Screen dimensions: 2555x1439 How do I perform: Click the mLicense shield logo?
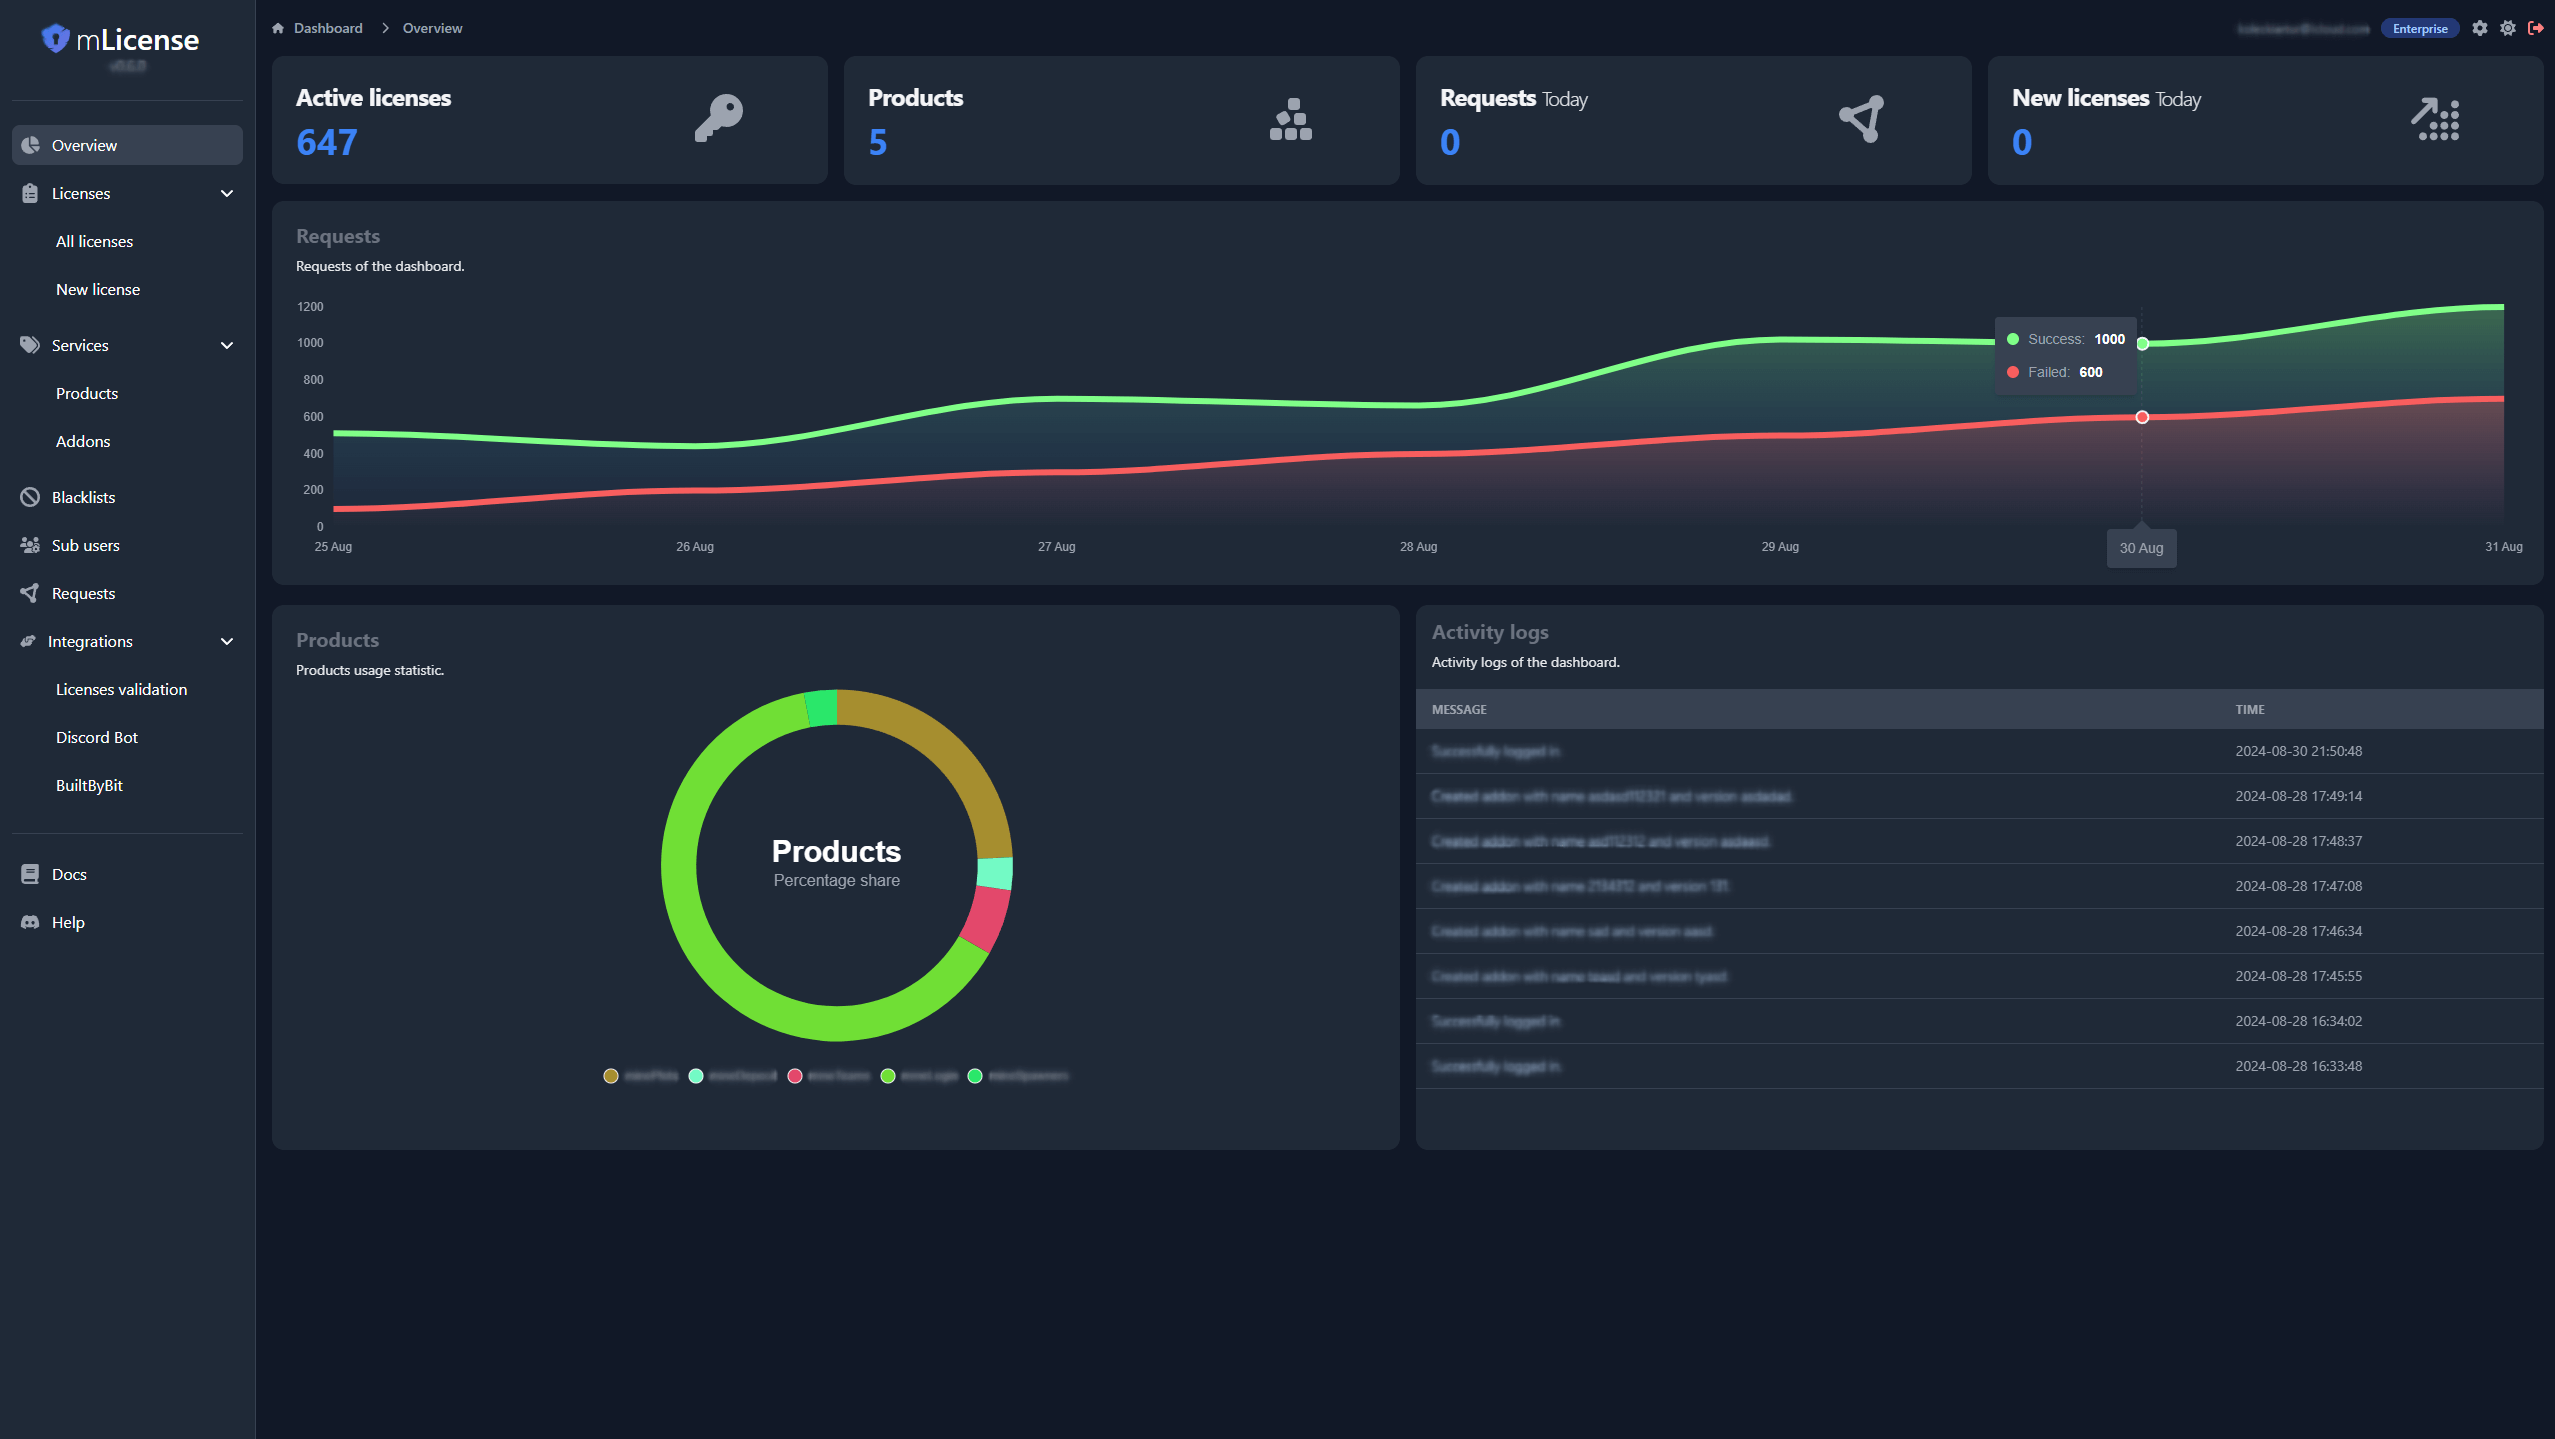pos(56,39)
